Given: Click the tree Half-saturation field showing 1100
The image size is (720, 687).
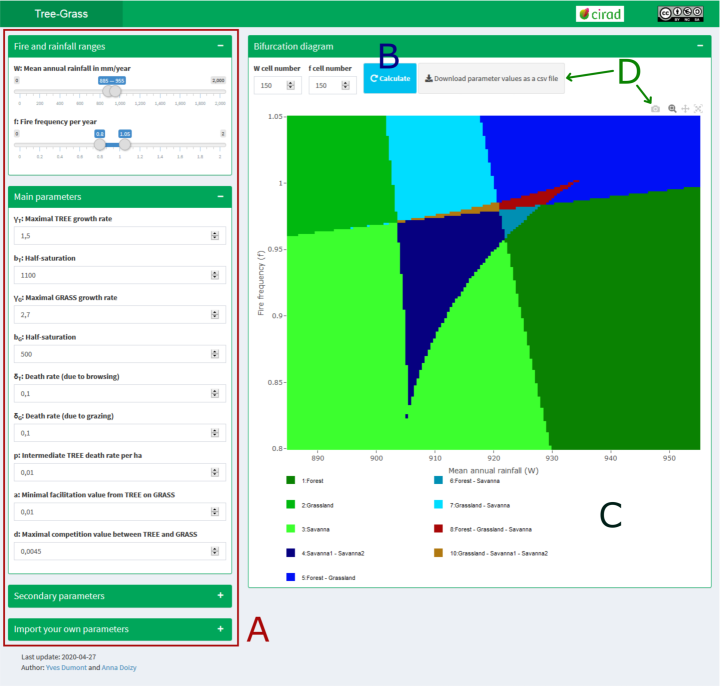Looking at the screenshot, I should coord(119,275).
